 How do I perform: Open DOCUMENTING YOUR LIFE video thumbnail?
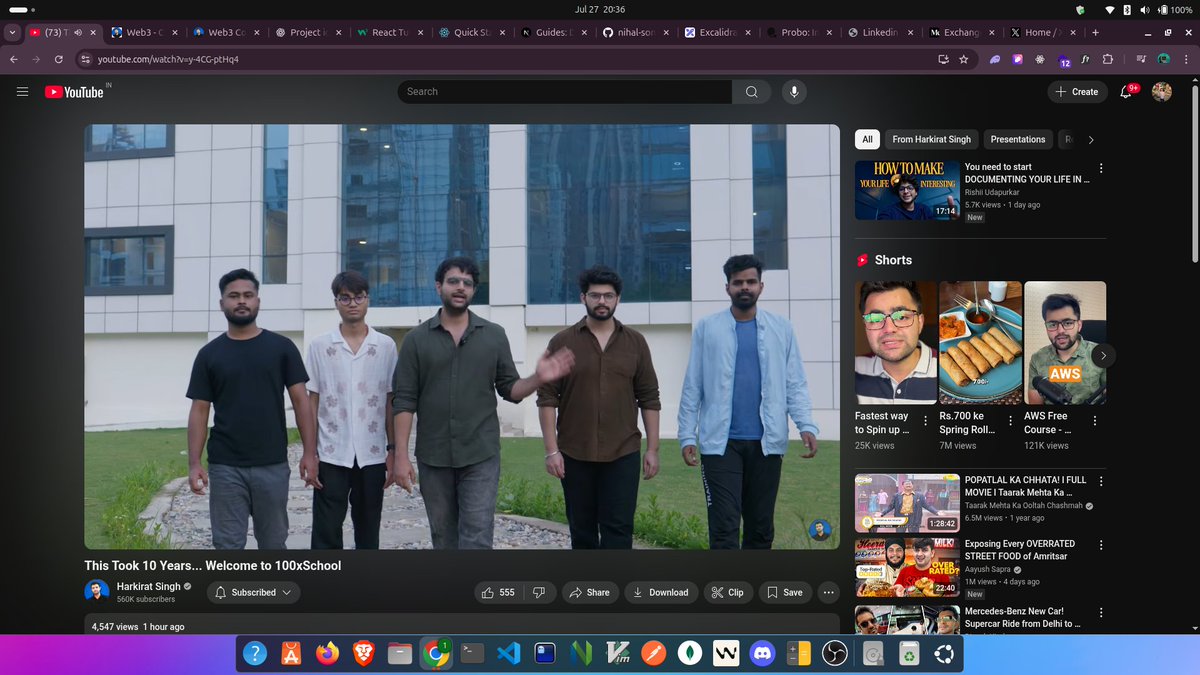[x=907, y=190]
